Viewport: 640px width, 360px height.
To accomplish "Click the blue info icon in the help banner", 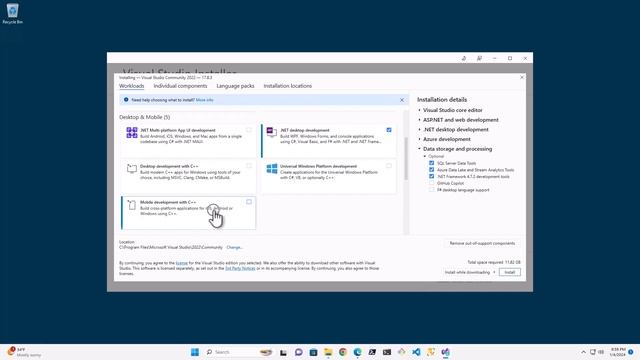I will click(x=126, y=100).
